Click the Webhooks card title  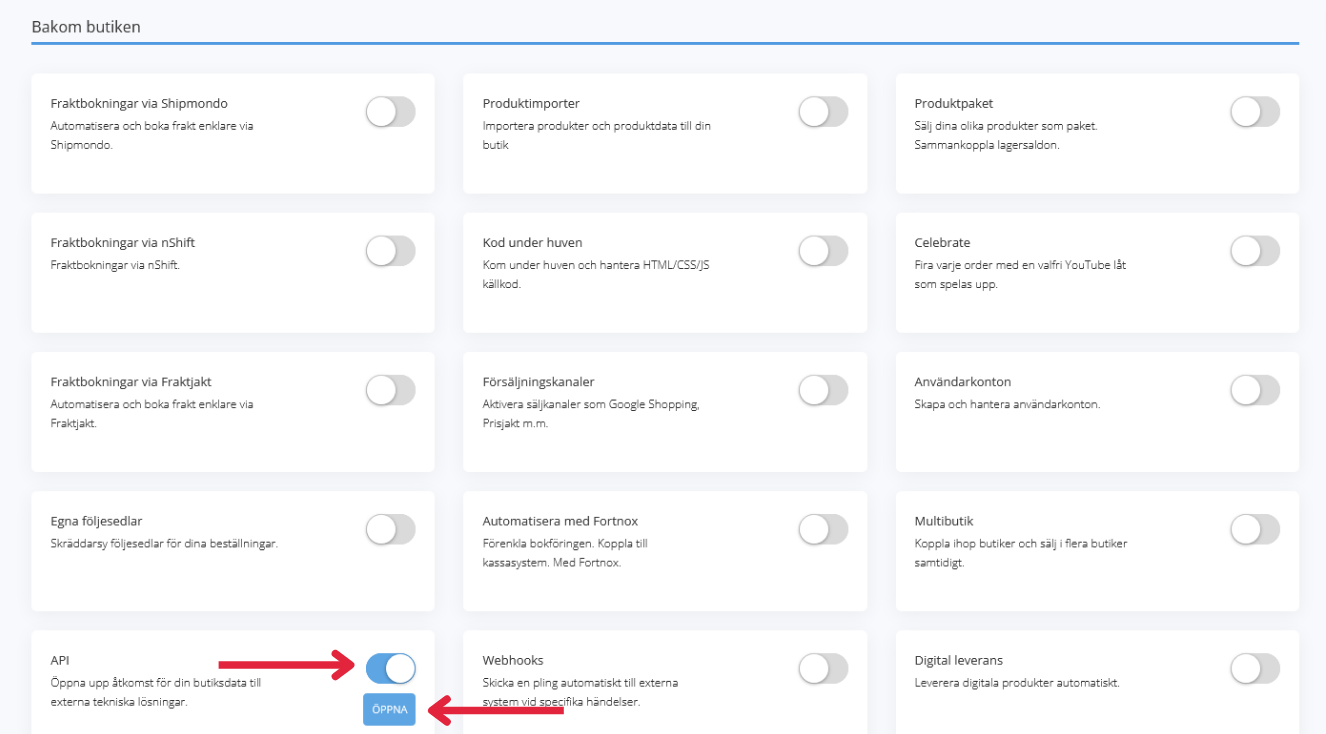(x=513, y=660)
